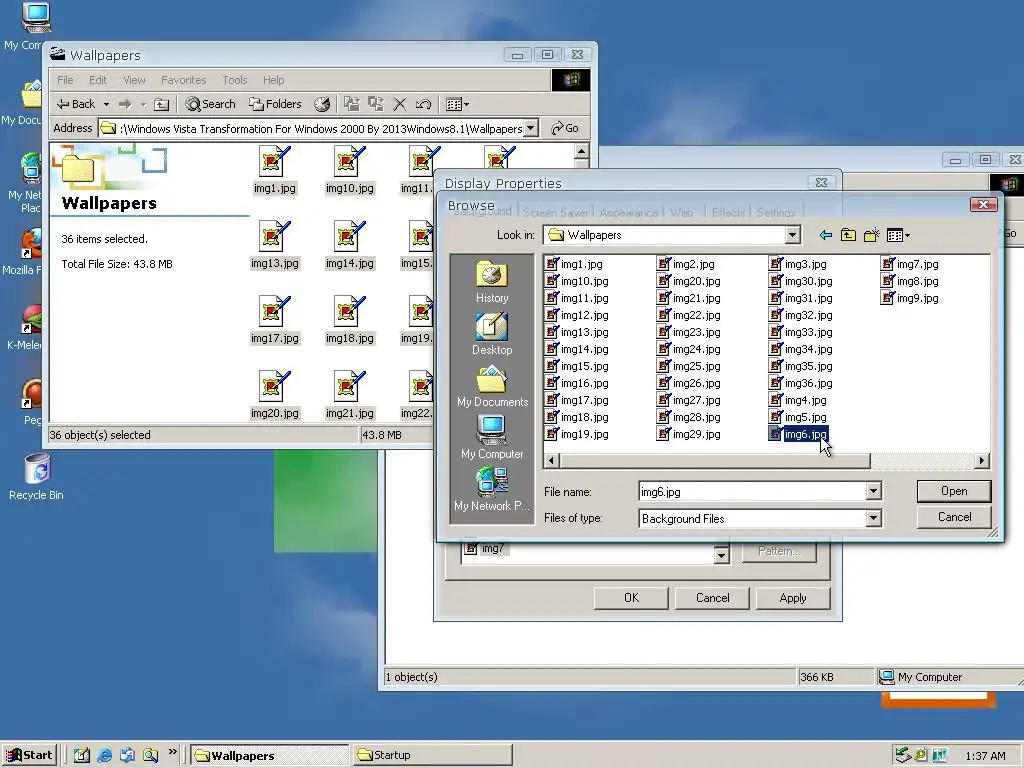Image resolution: width=1024 pixels, height=768 pixels.
Task: Click the Delete icon in Wallpapers toolbar
Action: click(400, 104)
